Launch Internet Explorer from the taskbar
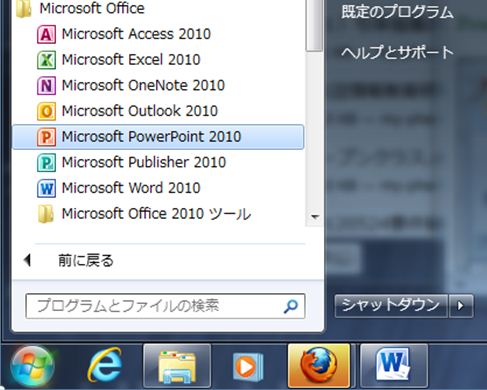This screenshot has width=487, height=390. (x=105, y=366)
